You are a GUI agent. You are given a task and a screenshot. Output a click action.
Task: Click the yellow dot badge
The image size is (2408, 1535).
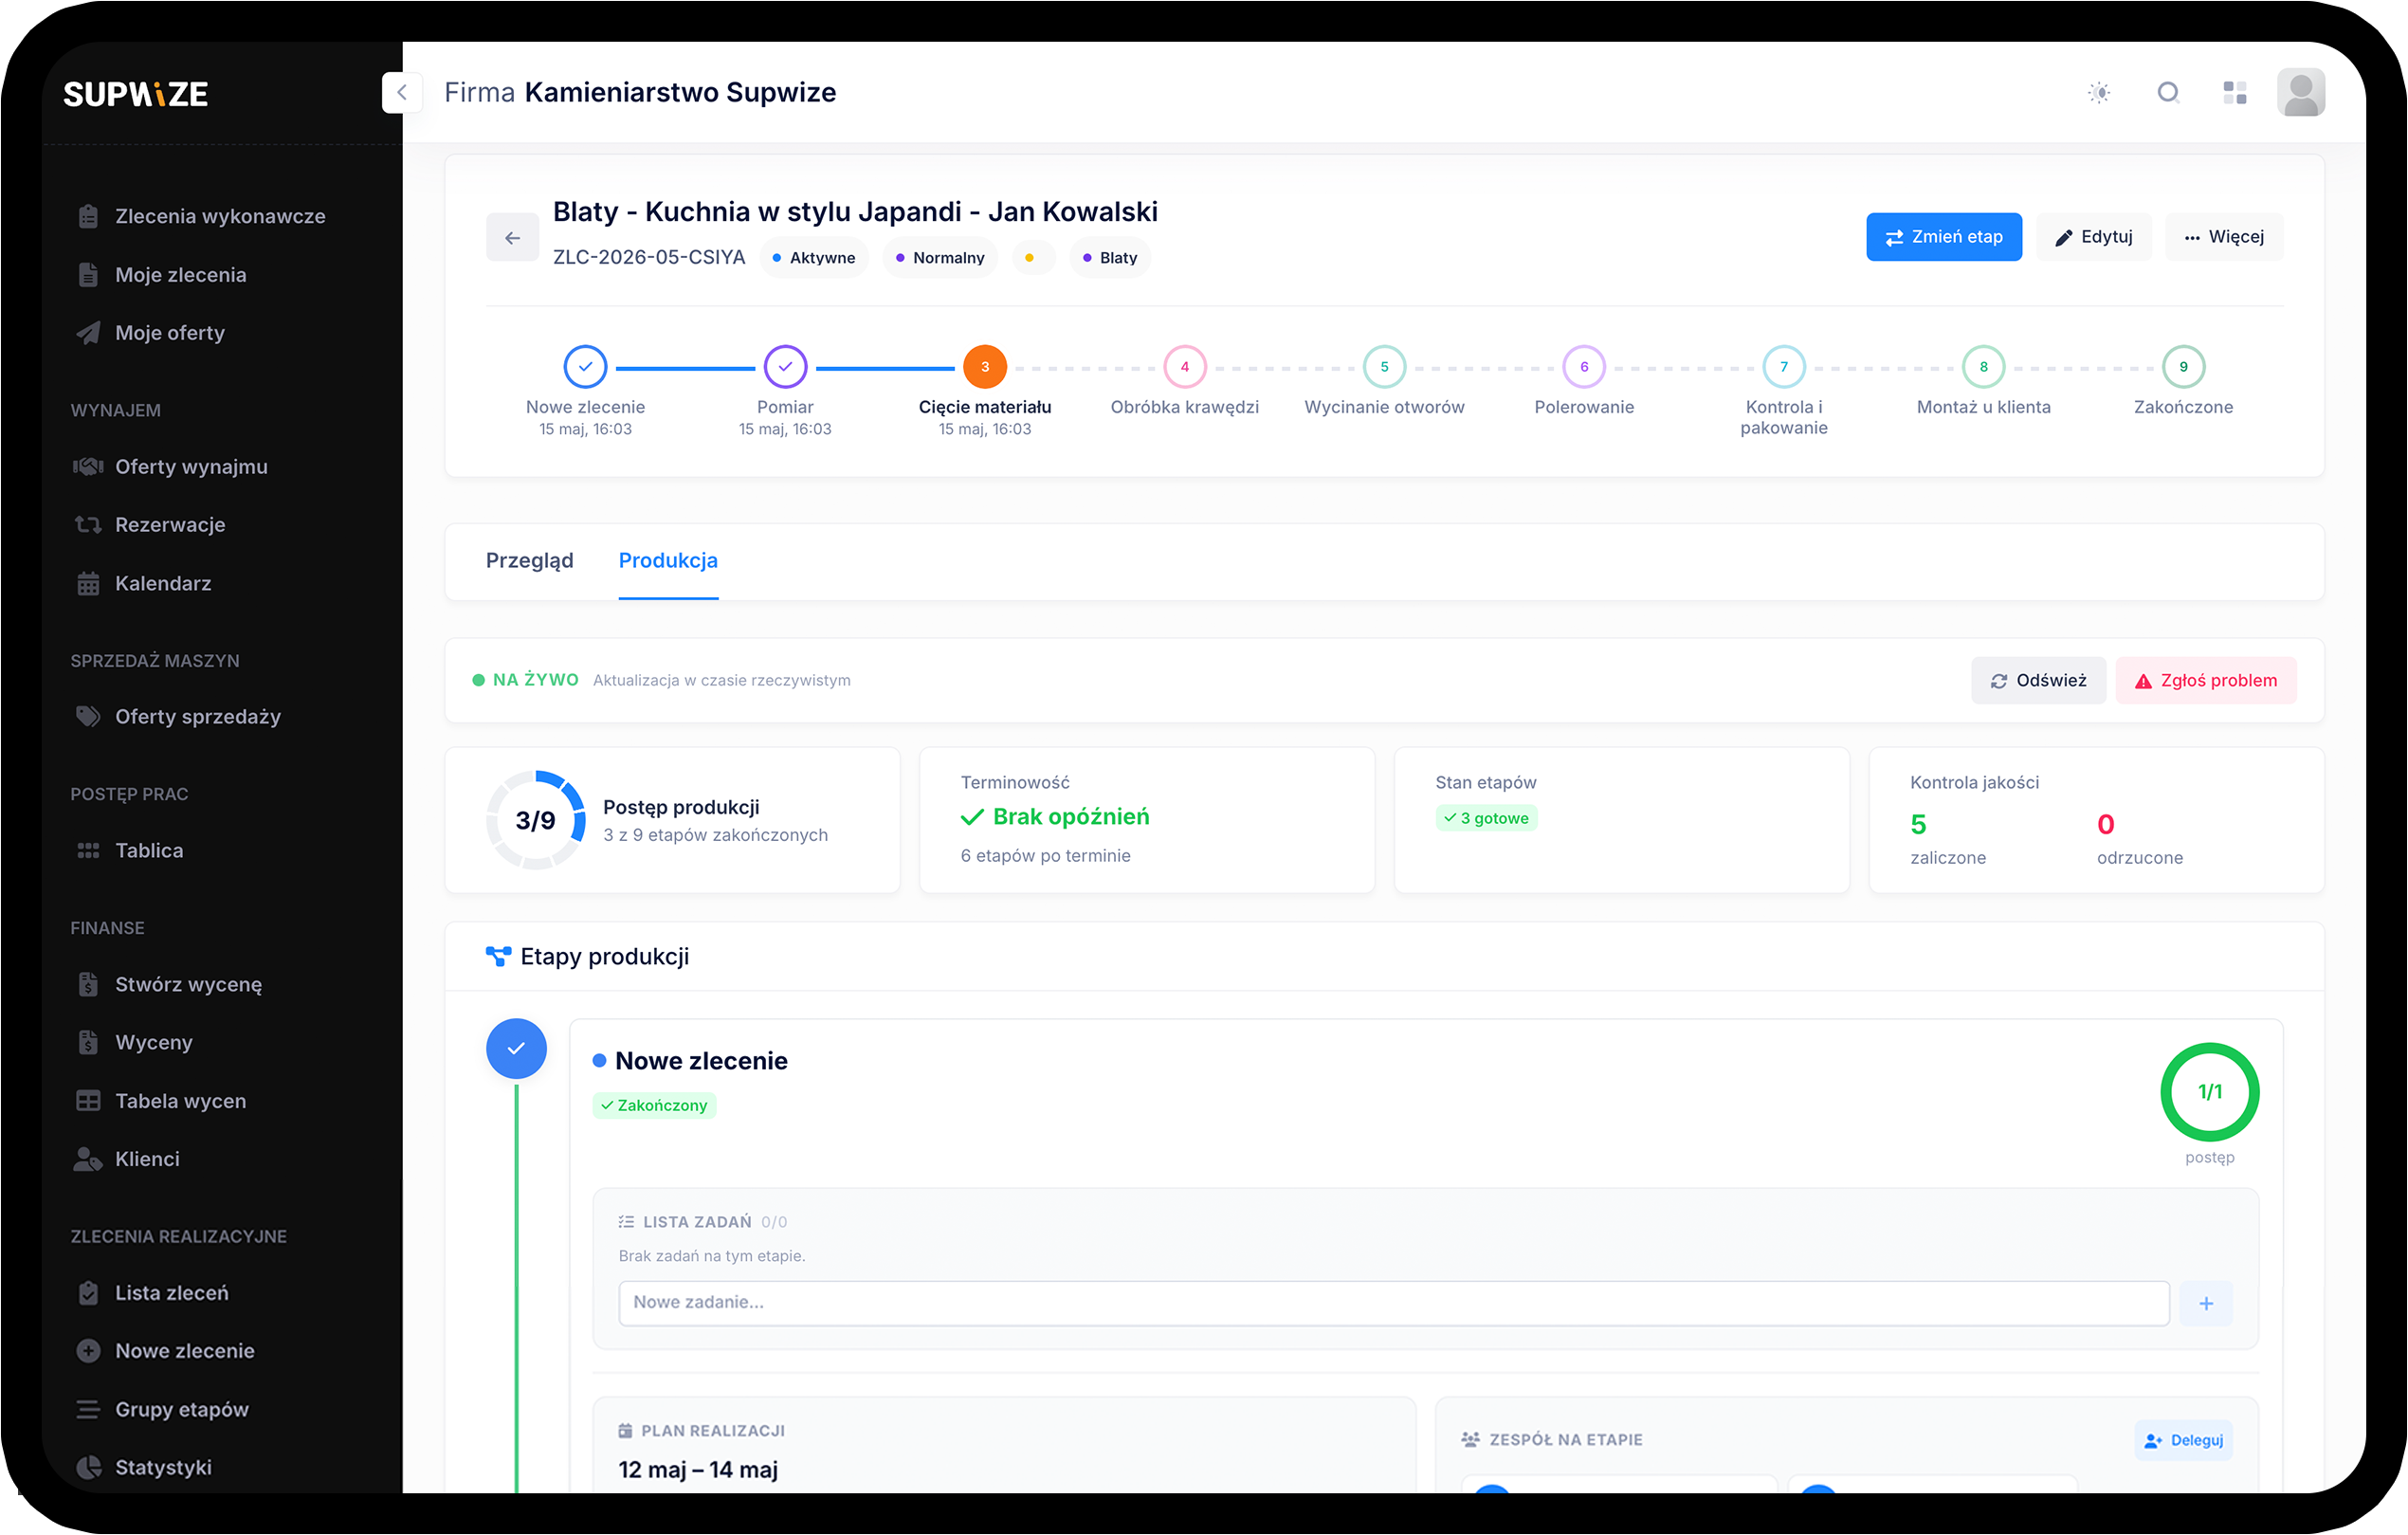tap(1033, 258)
